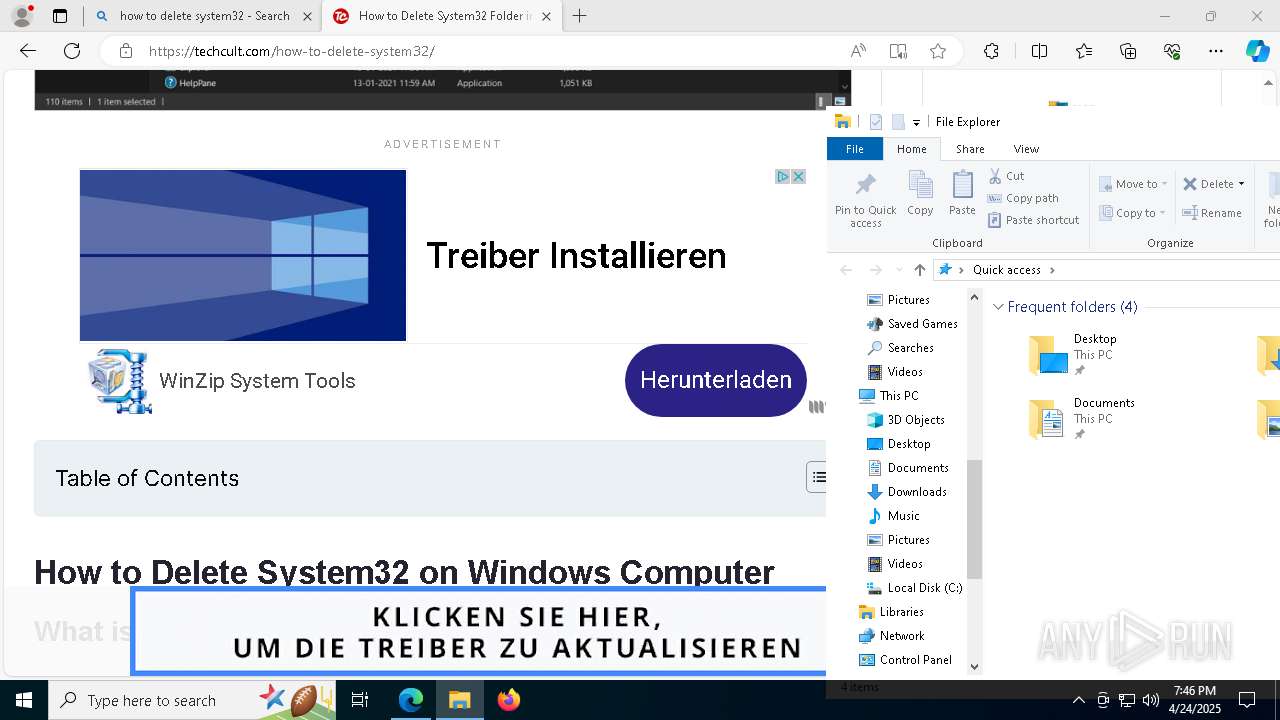
Task: Open Read aloud in the address bar
Action: (858, 51)
